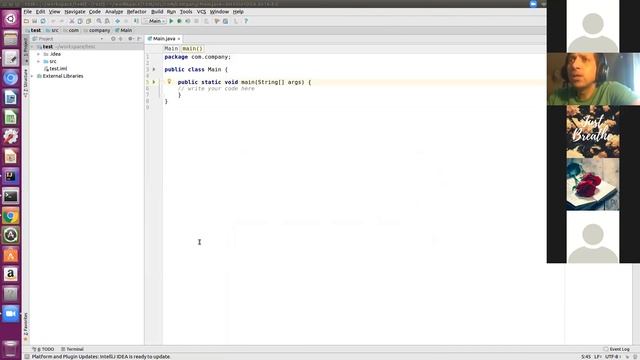Click the src breadcrumb in navigation bar
Screen dimensions: 640x360
(x=52, y=31)
